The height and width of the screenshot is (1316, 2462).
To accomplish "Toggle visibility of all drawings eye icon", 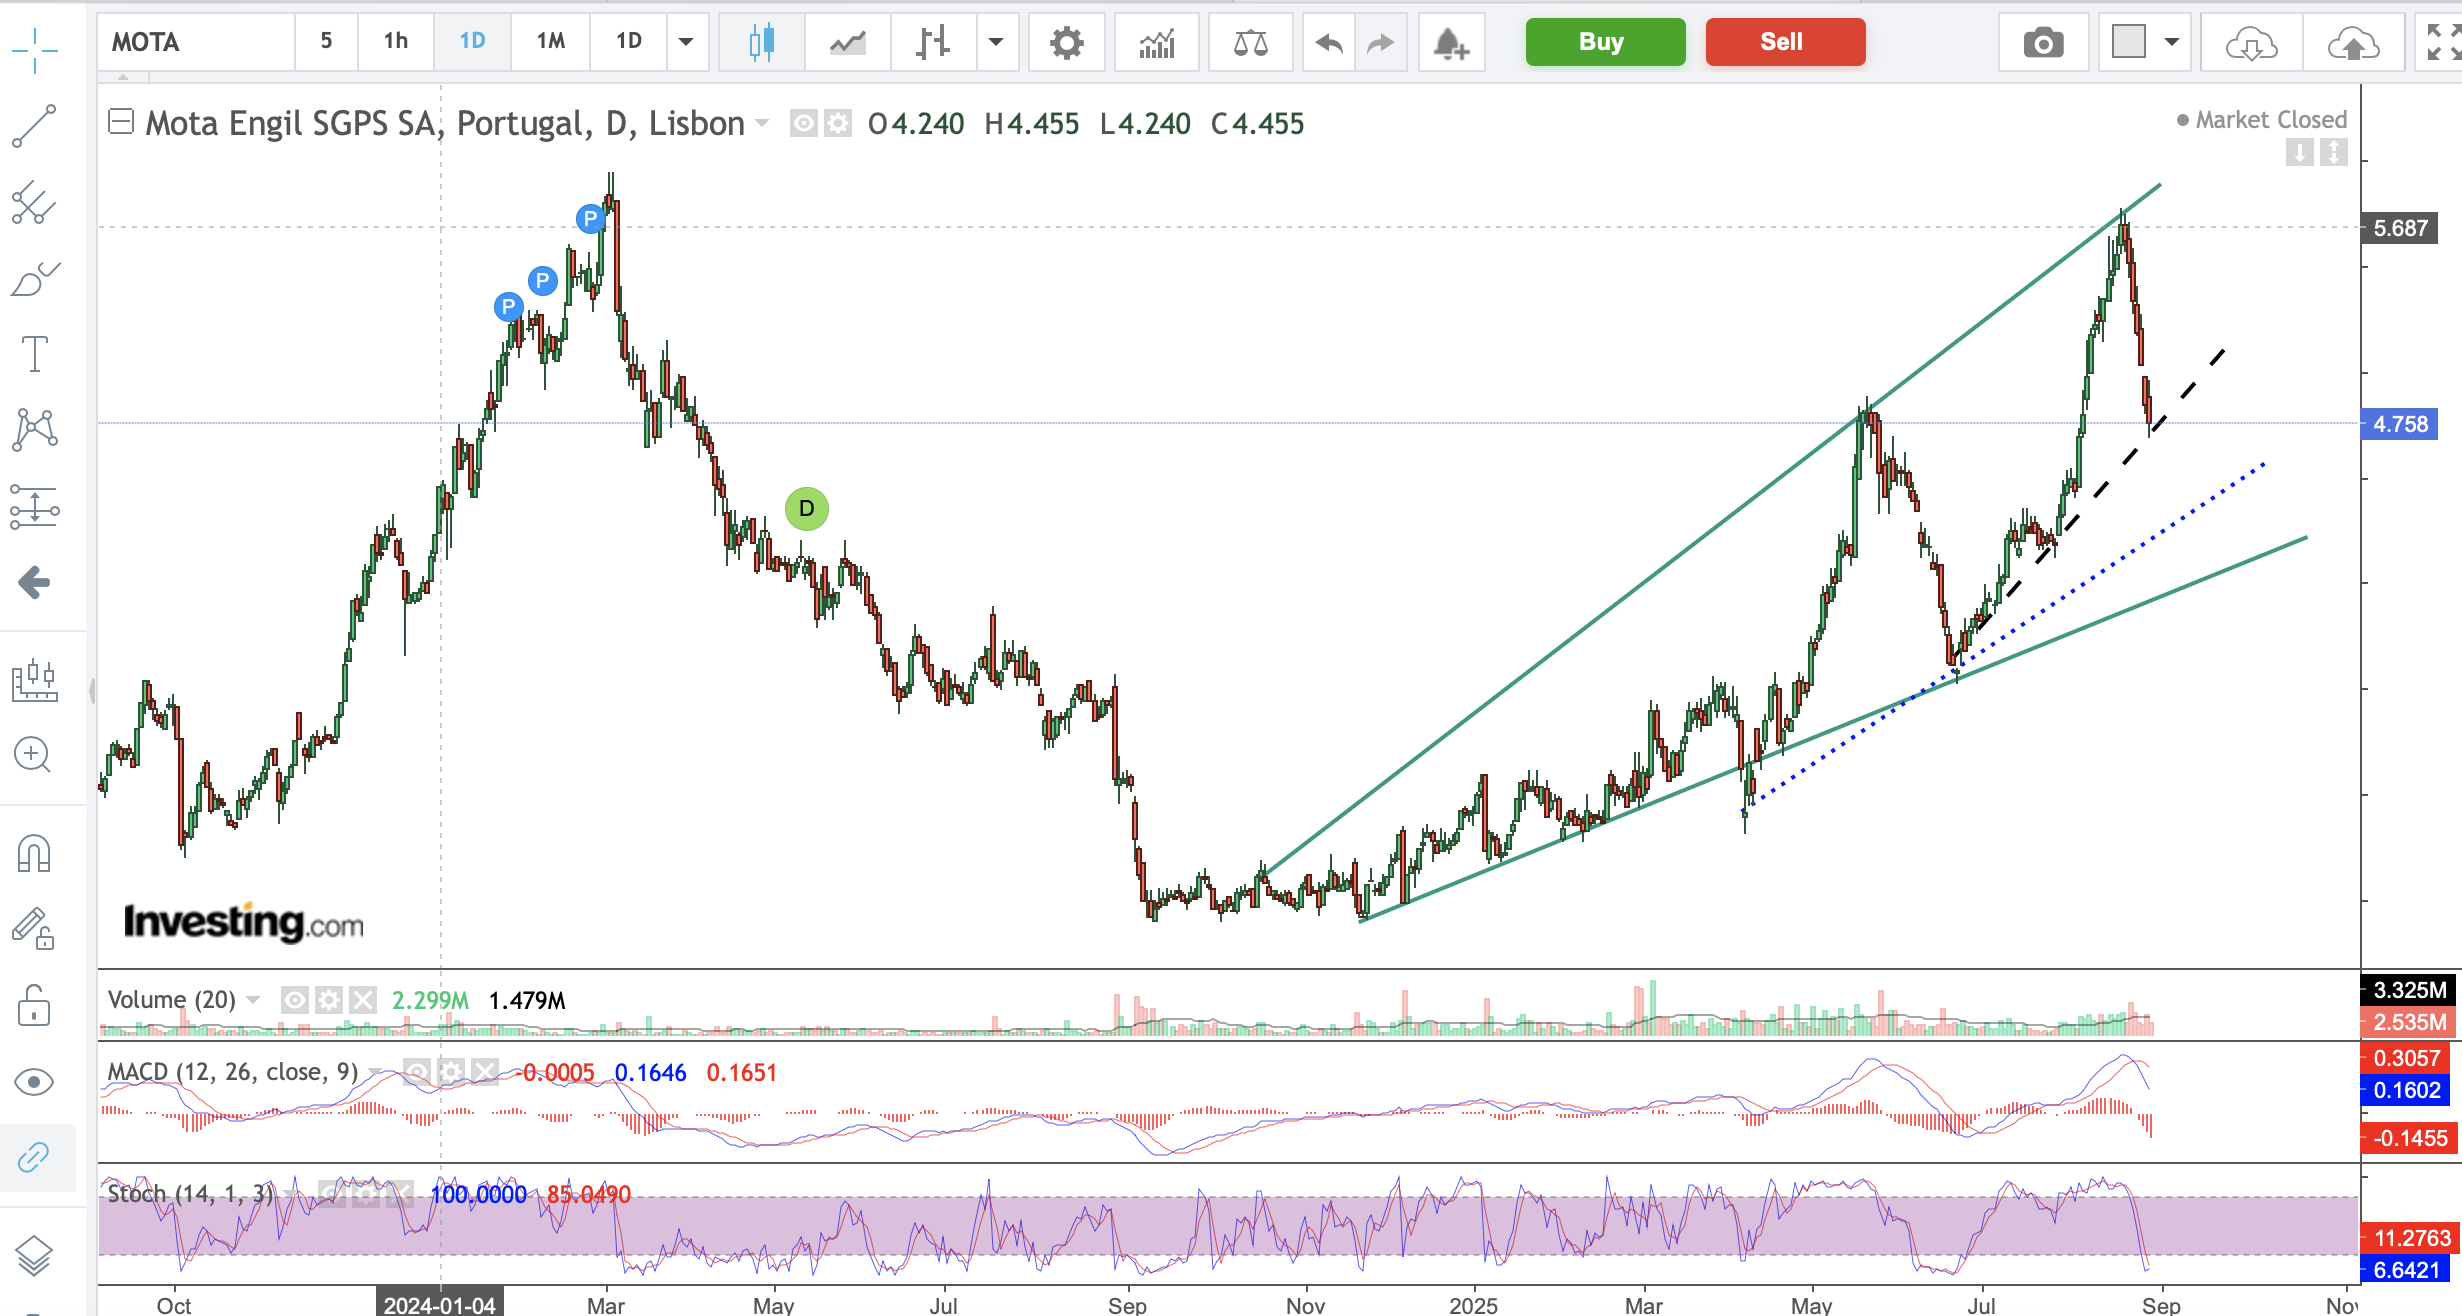I will [34, 1082].
